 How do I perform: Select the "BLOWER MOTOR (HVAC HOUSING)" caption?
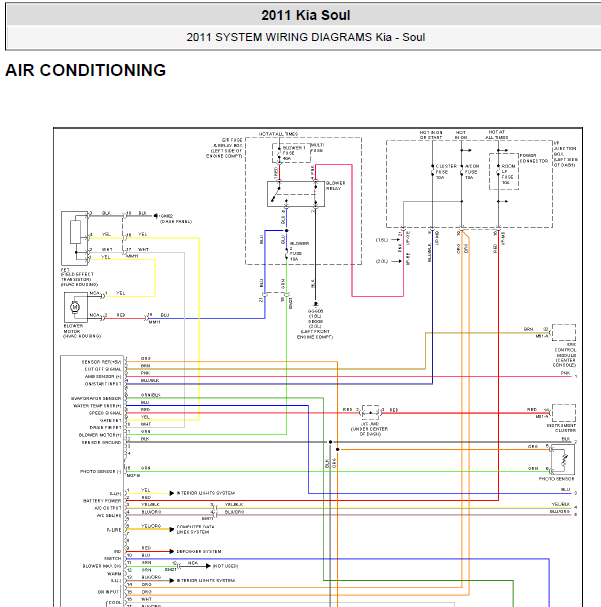pos(82,331)
